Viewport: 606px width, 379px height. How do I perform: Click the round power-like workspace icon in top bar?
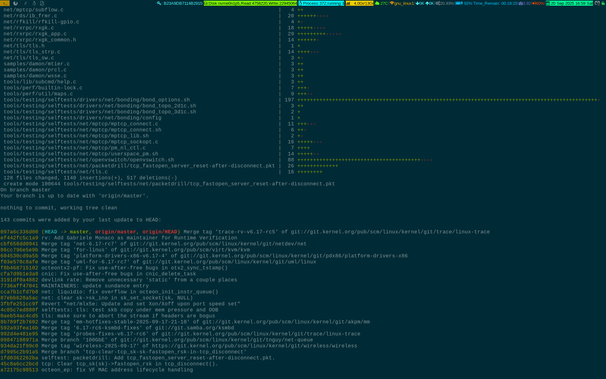15,3
